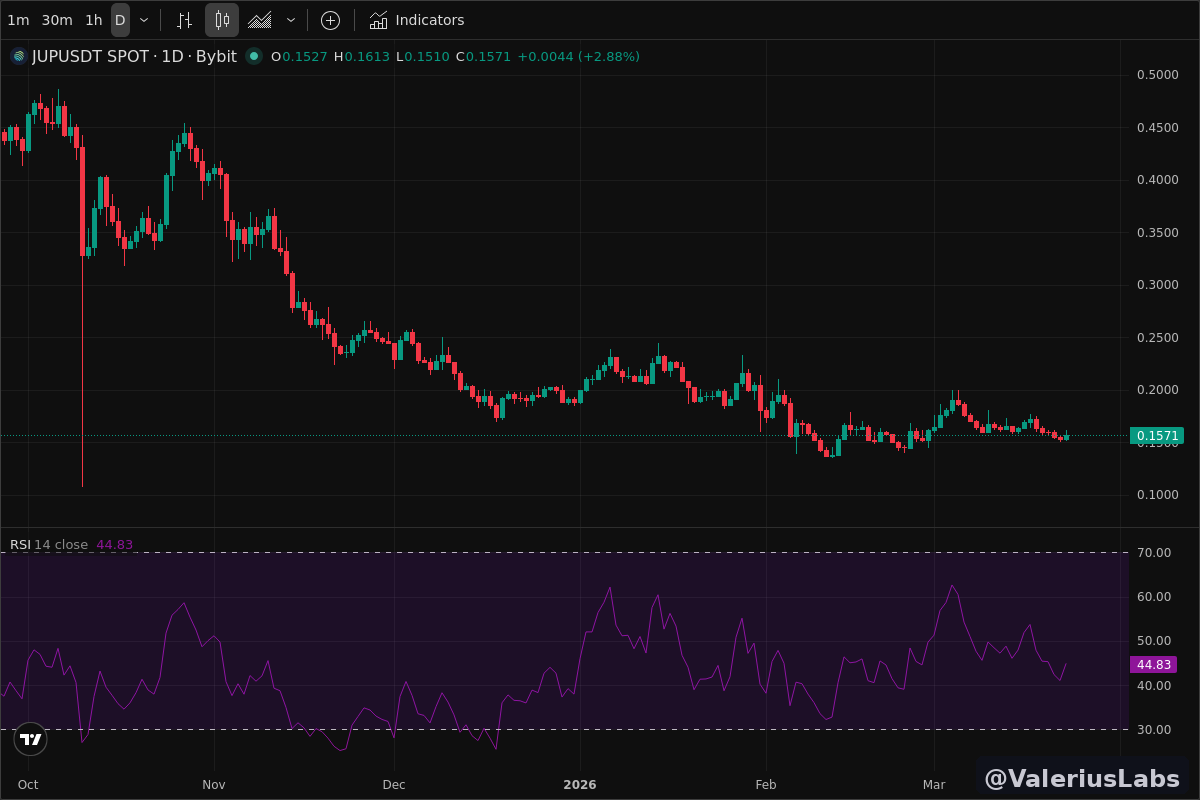Click the 0.3000 price scale label

(1157, 285)
